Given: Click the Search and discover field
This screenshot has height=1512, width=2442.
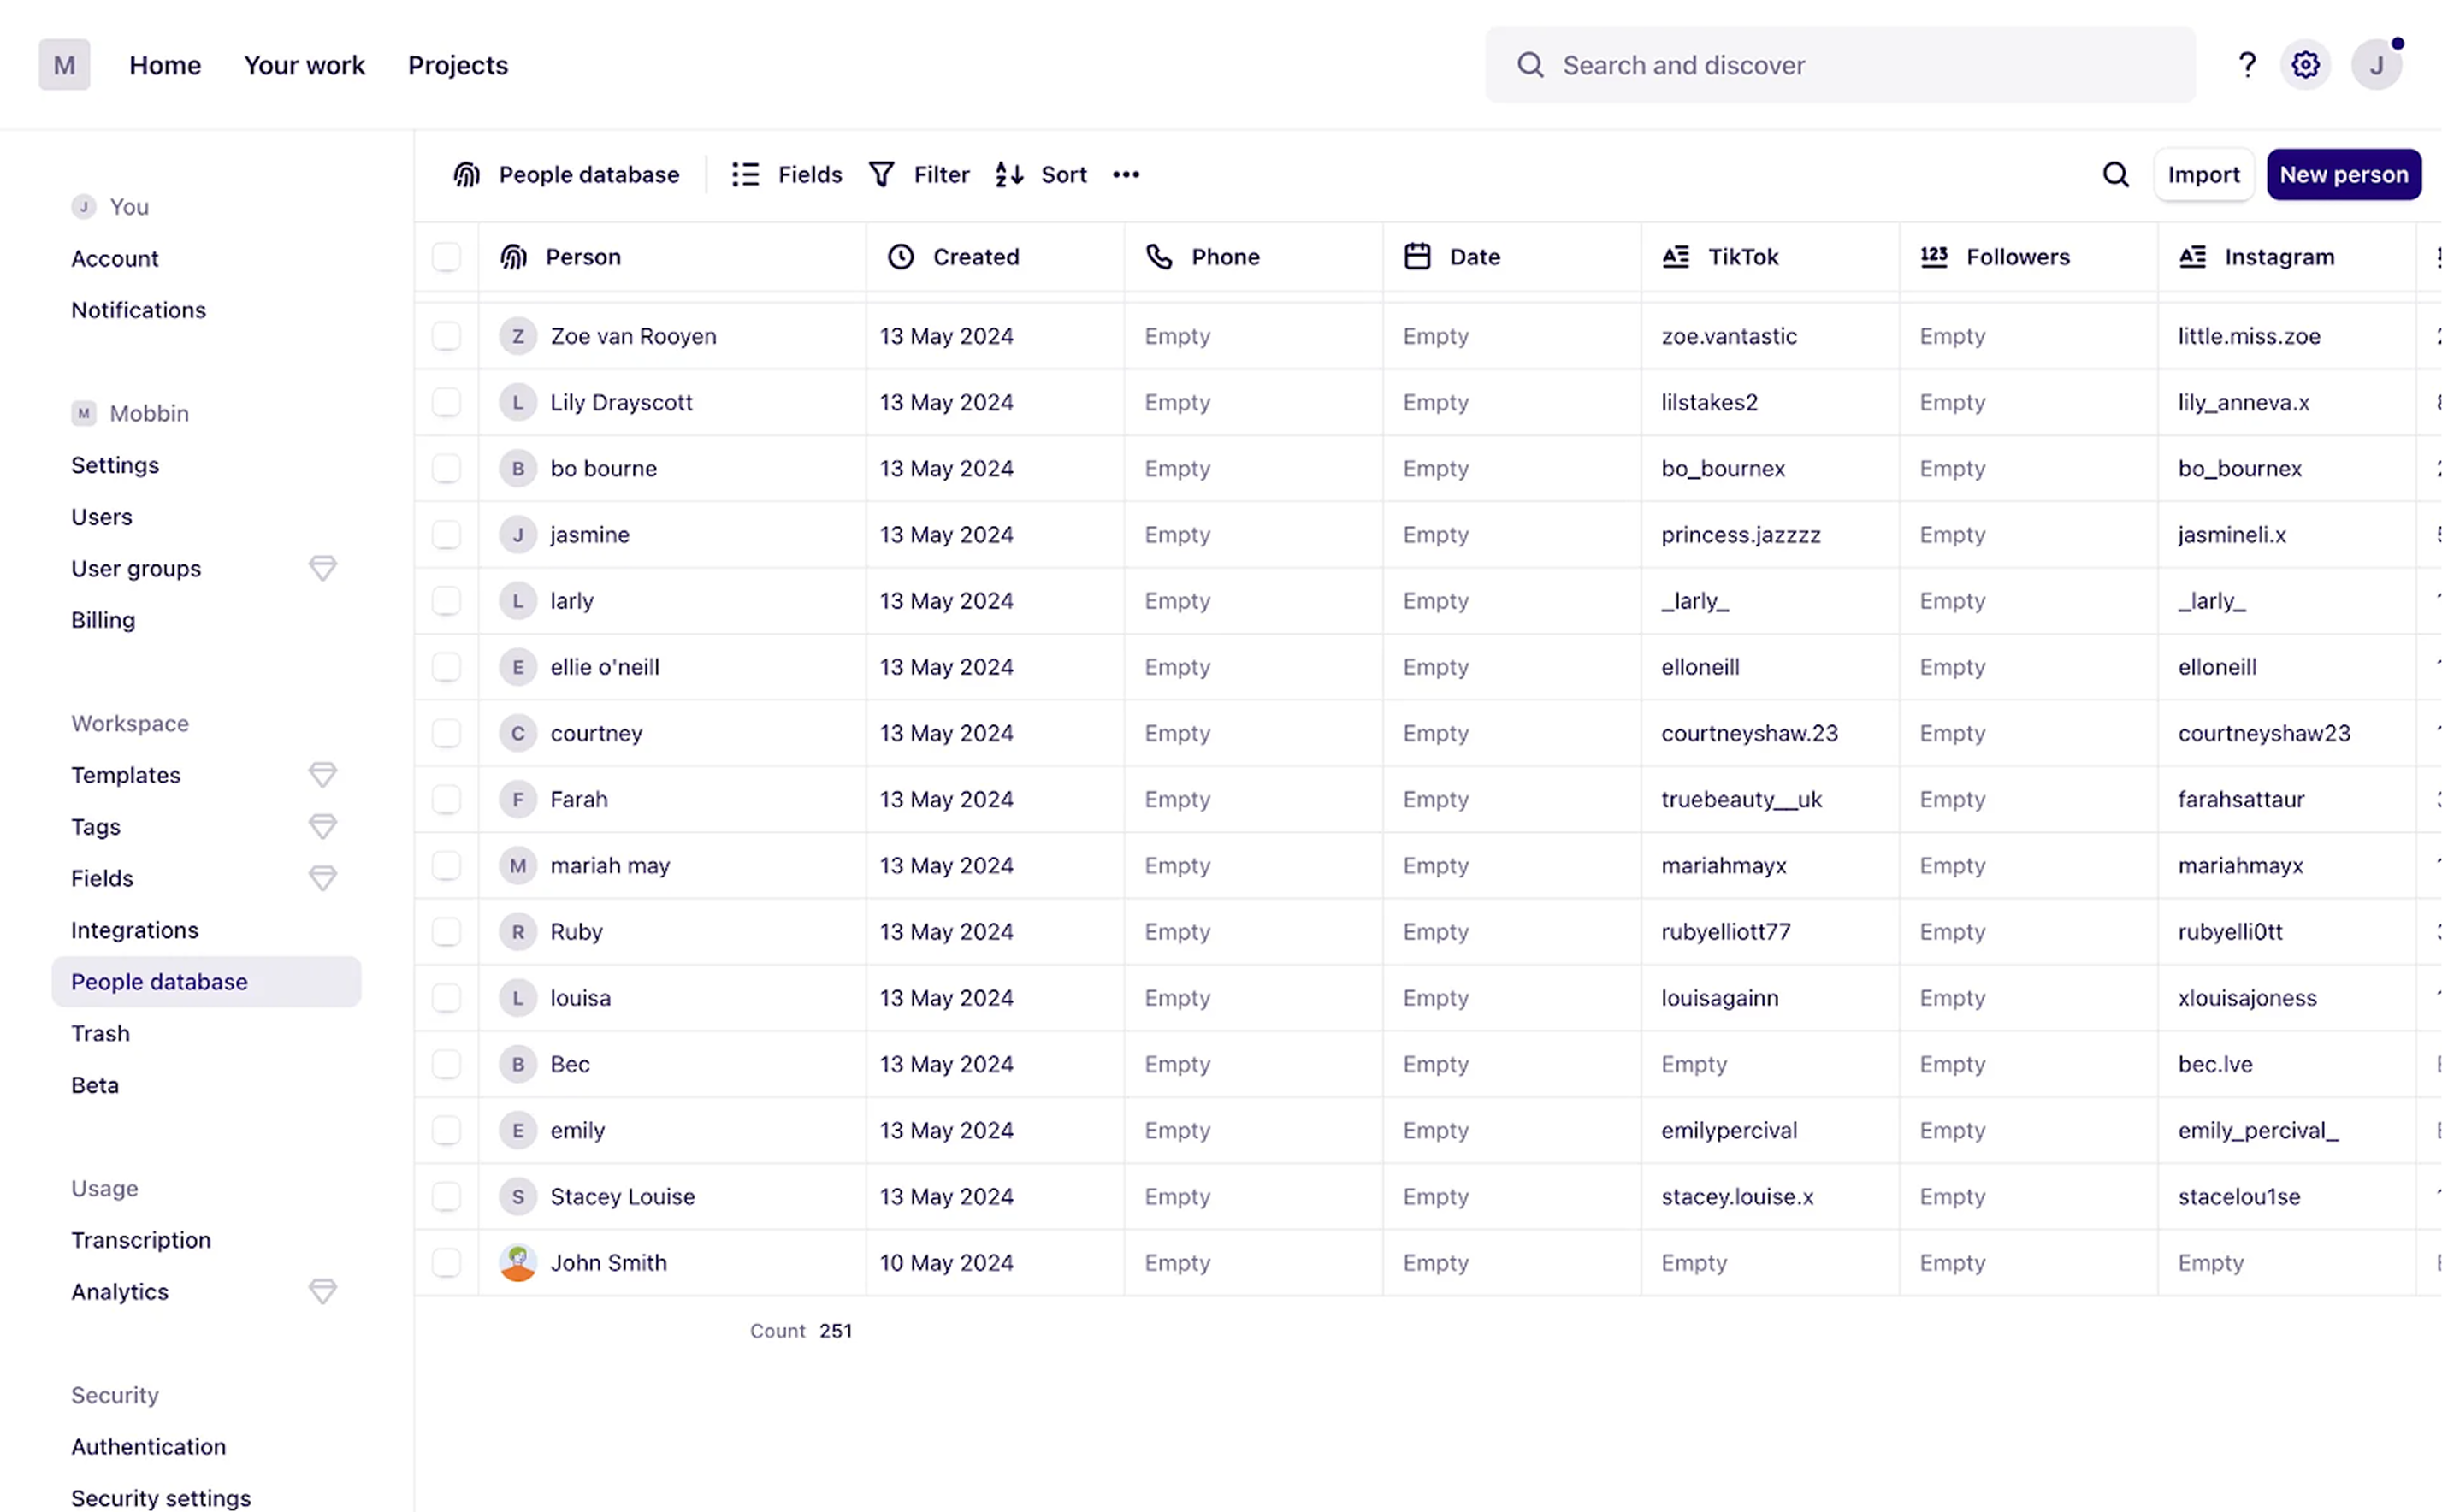Looking at the screenshot, I should tap(1841, 65).
